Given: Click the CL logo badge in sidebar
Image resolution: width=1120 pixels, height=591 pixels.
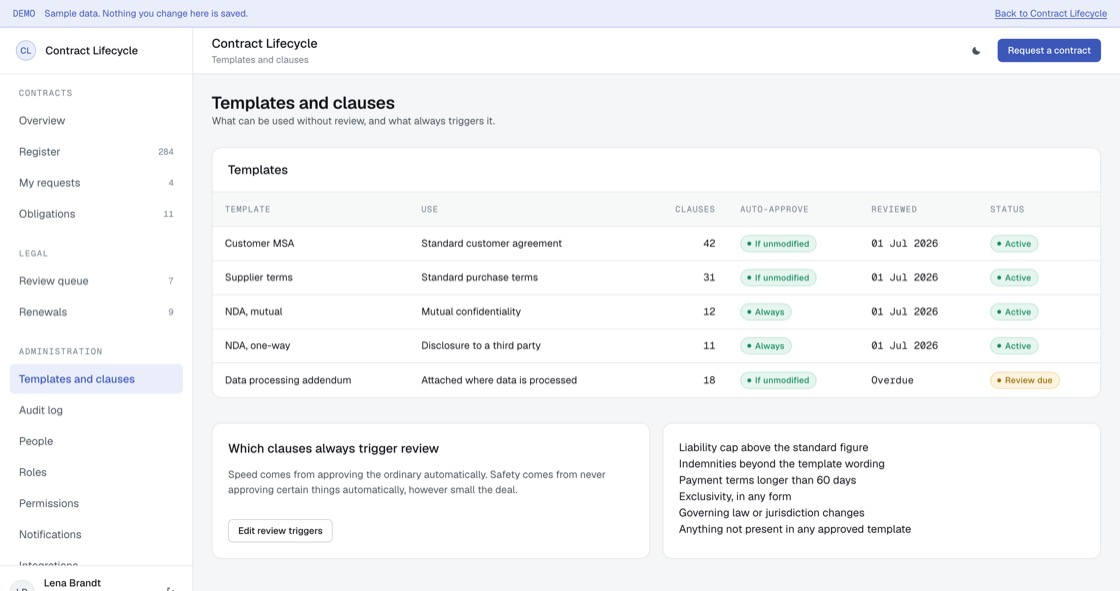Looking at the screenshot, I should 26,51.
